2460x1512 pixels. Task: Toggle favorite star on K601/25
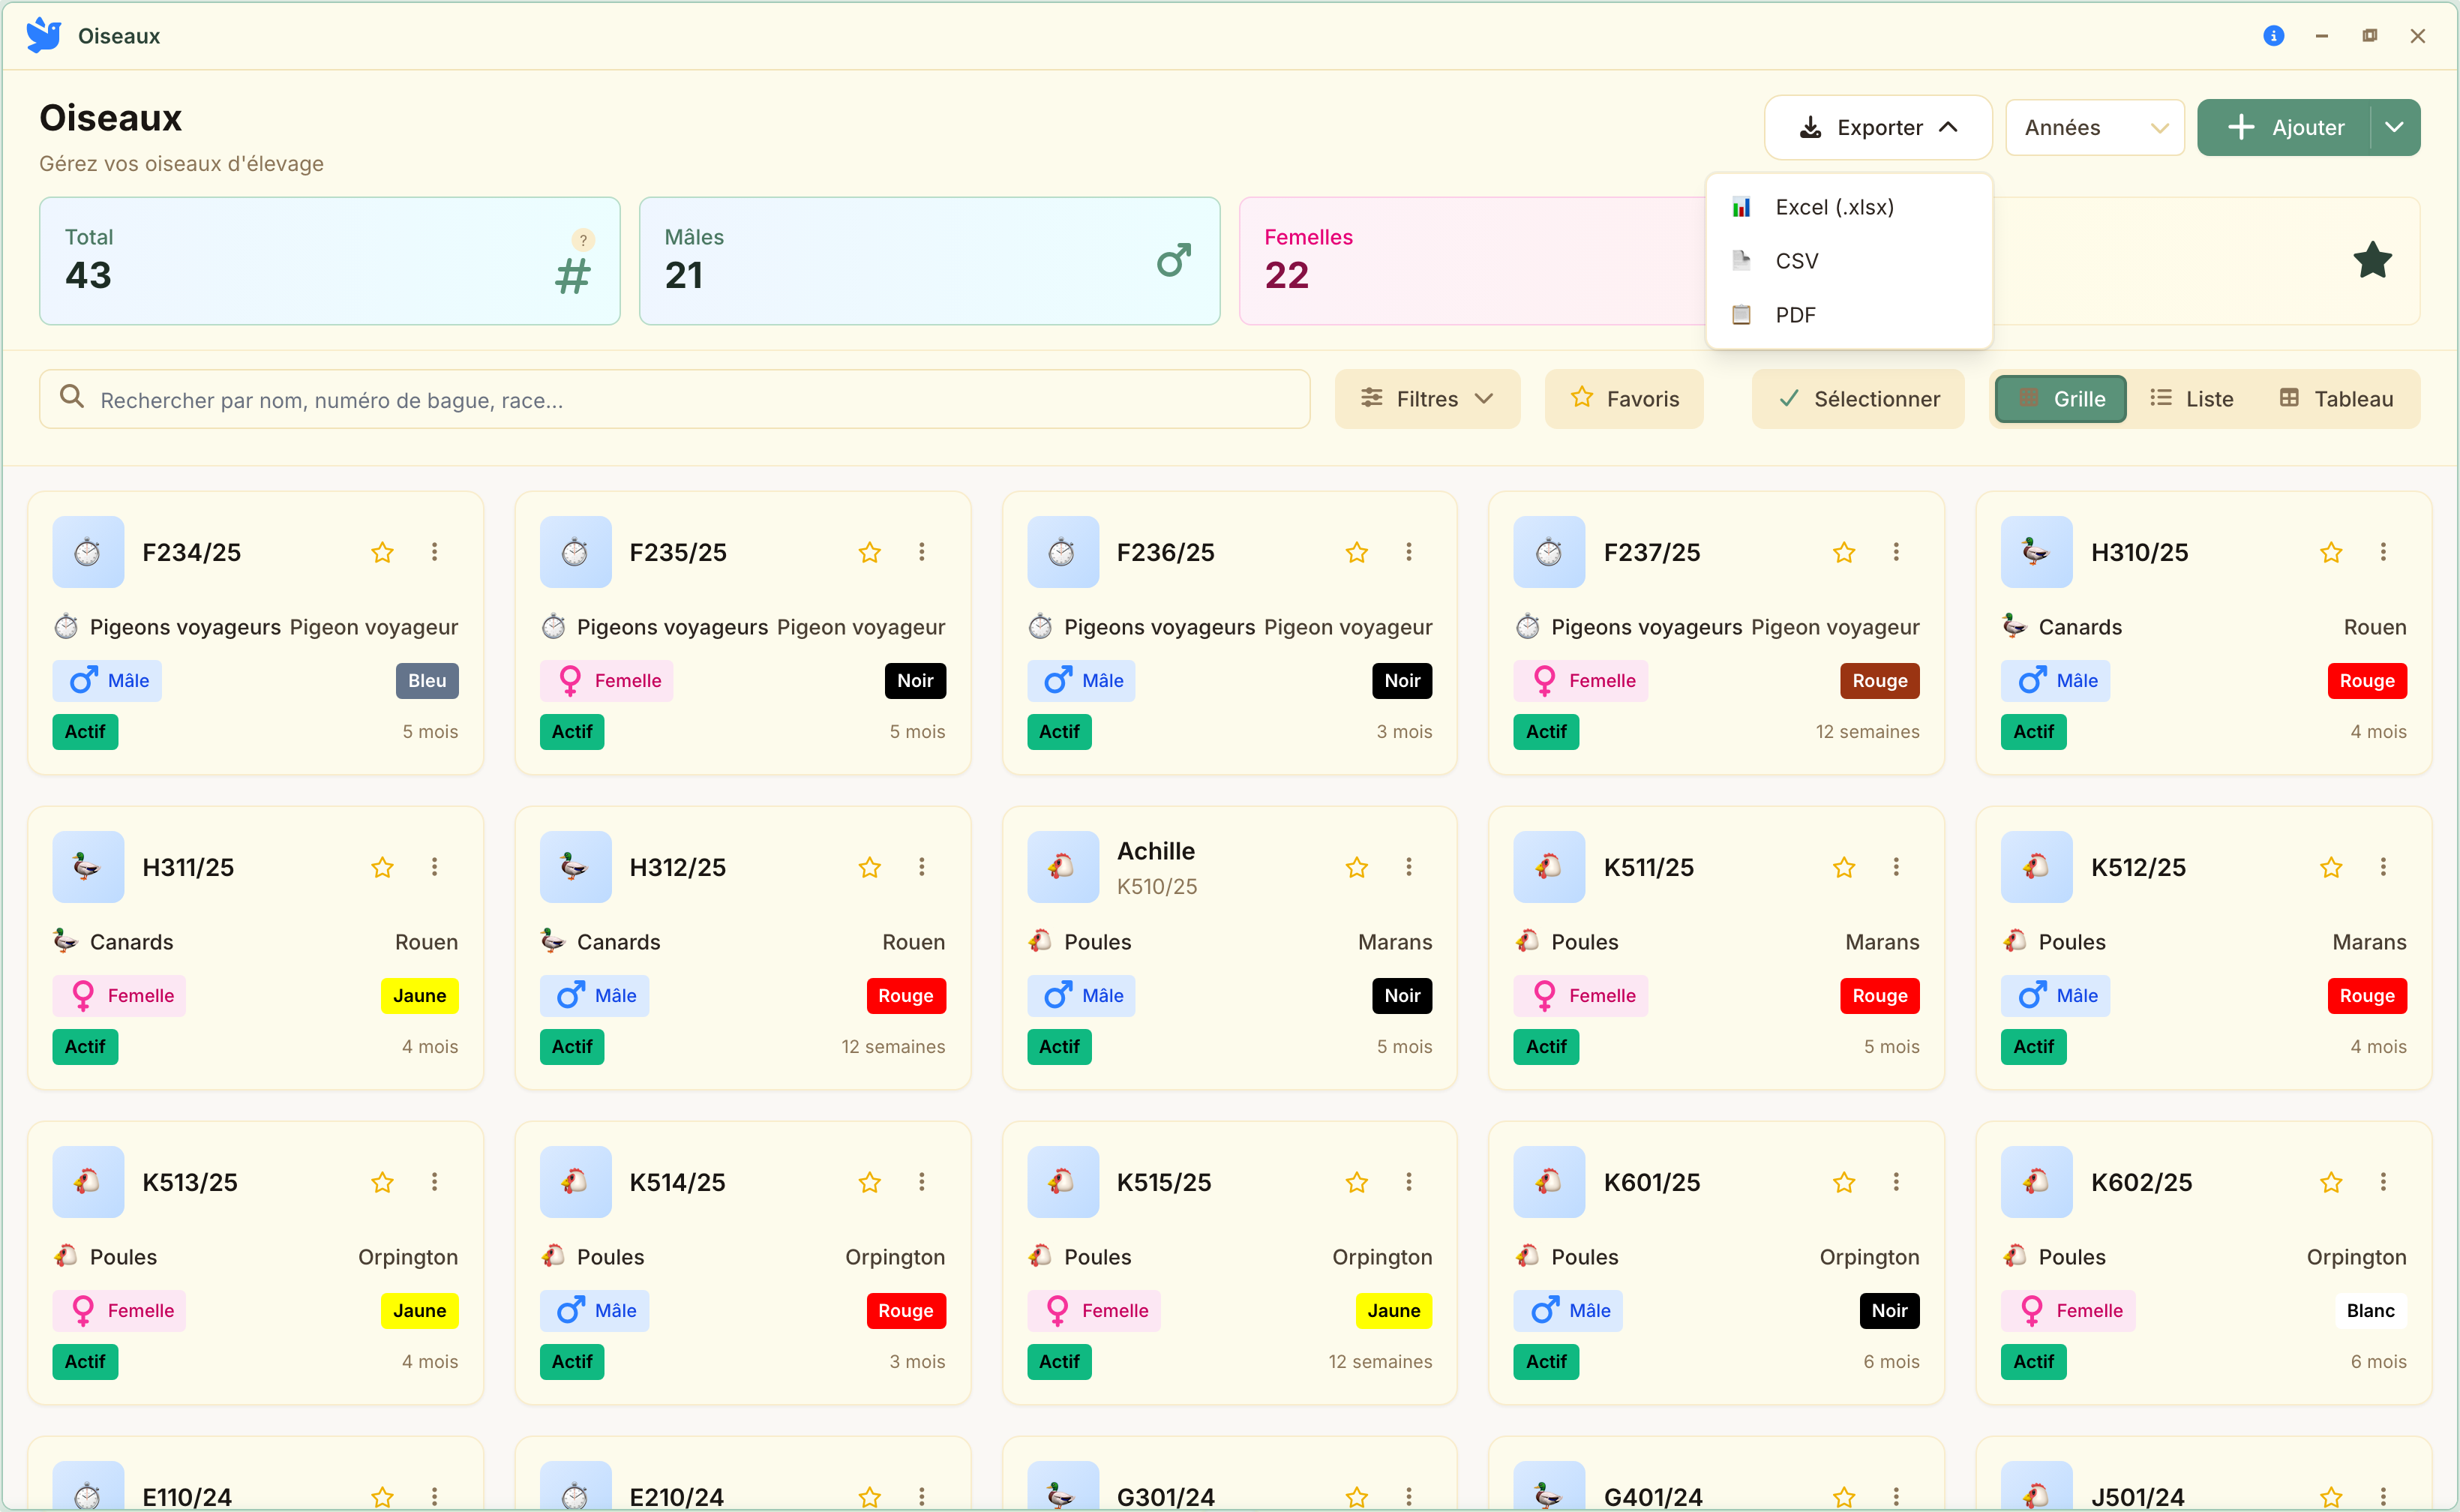coord(1844,1182)
